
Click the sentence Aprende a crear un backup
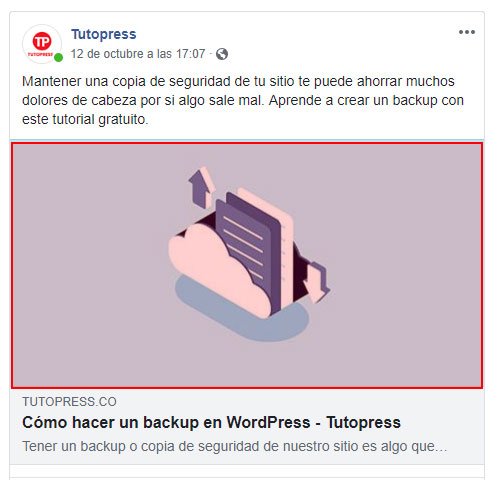366,100
